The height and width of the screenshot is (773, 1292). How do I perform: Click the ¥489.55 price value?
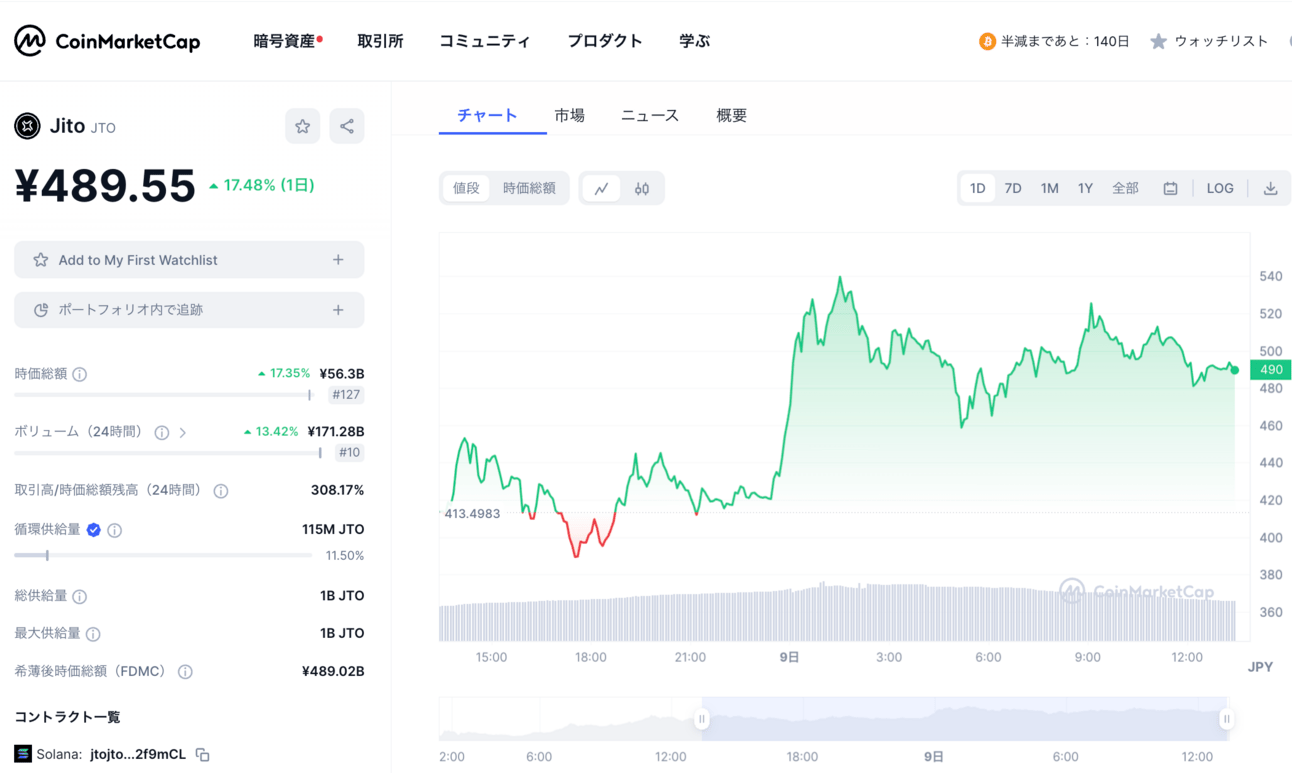(105, 186)
